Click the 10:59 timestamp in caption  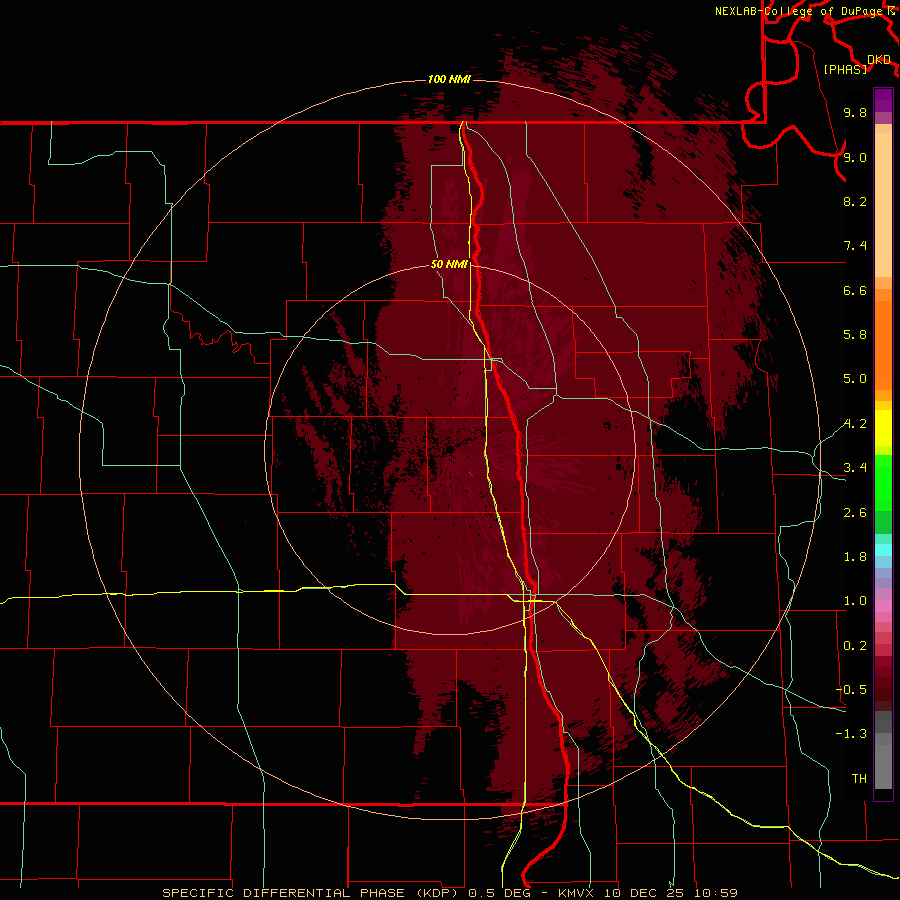point(716,893)
